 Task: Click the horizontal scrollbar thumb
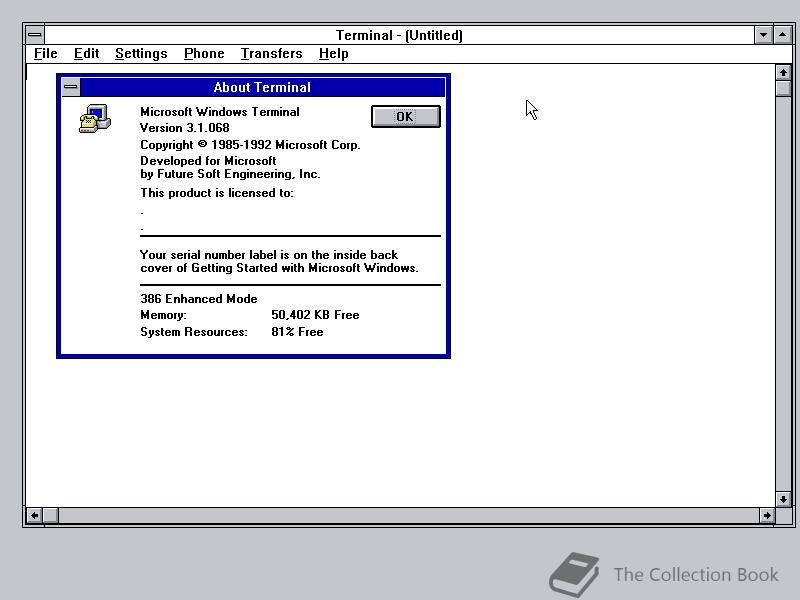click(x=50, y=515)
